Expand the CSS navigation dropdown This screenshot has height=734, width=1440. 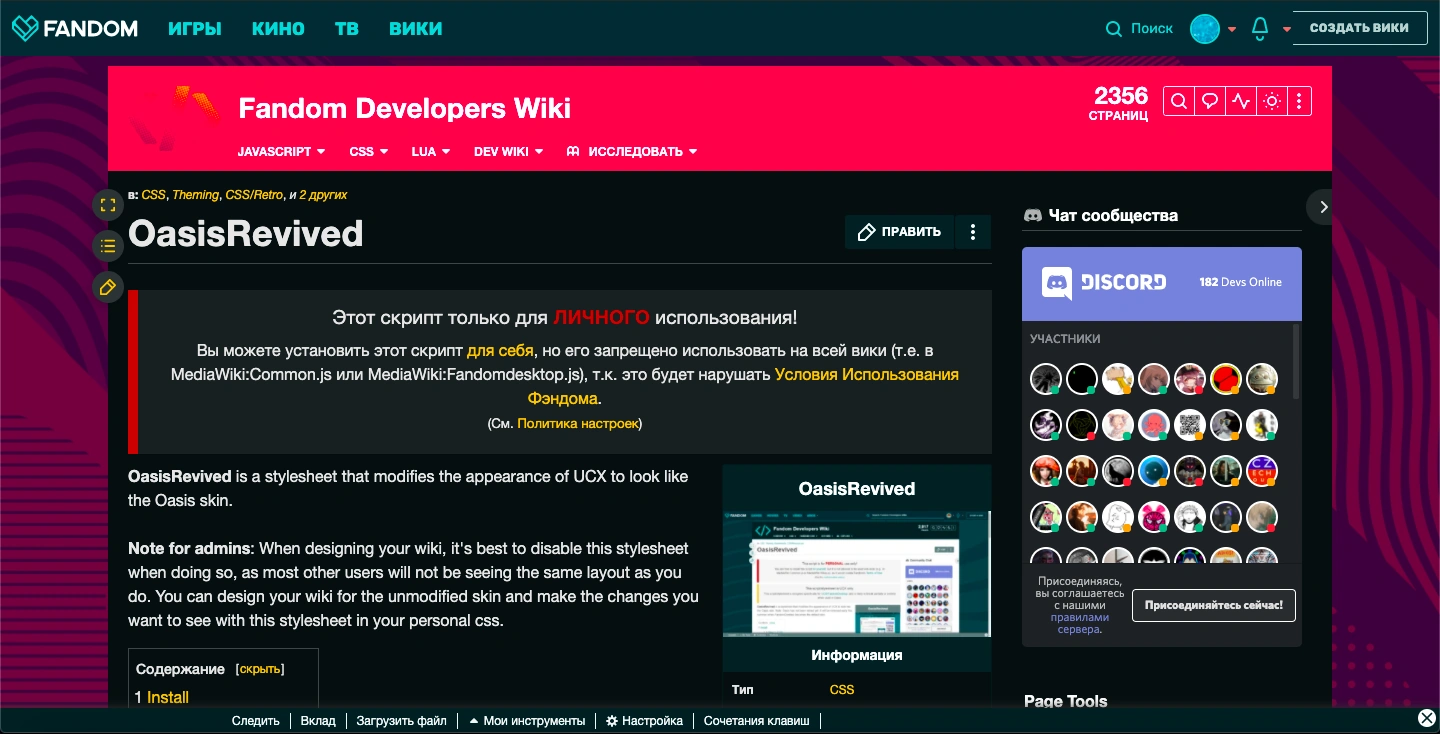pos(369,152)
